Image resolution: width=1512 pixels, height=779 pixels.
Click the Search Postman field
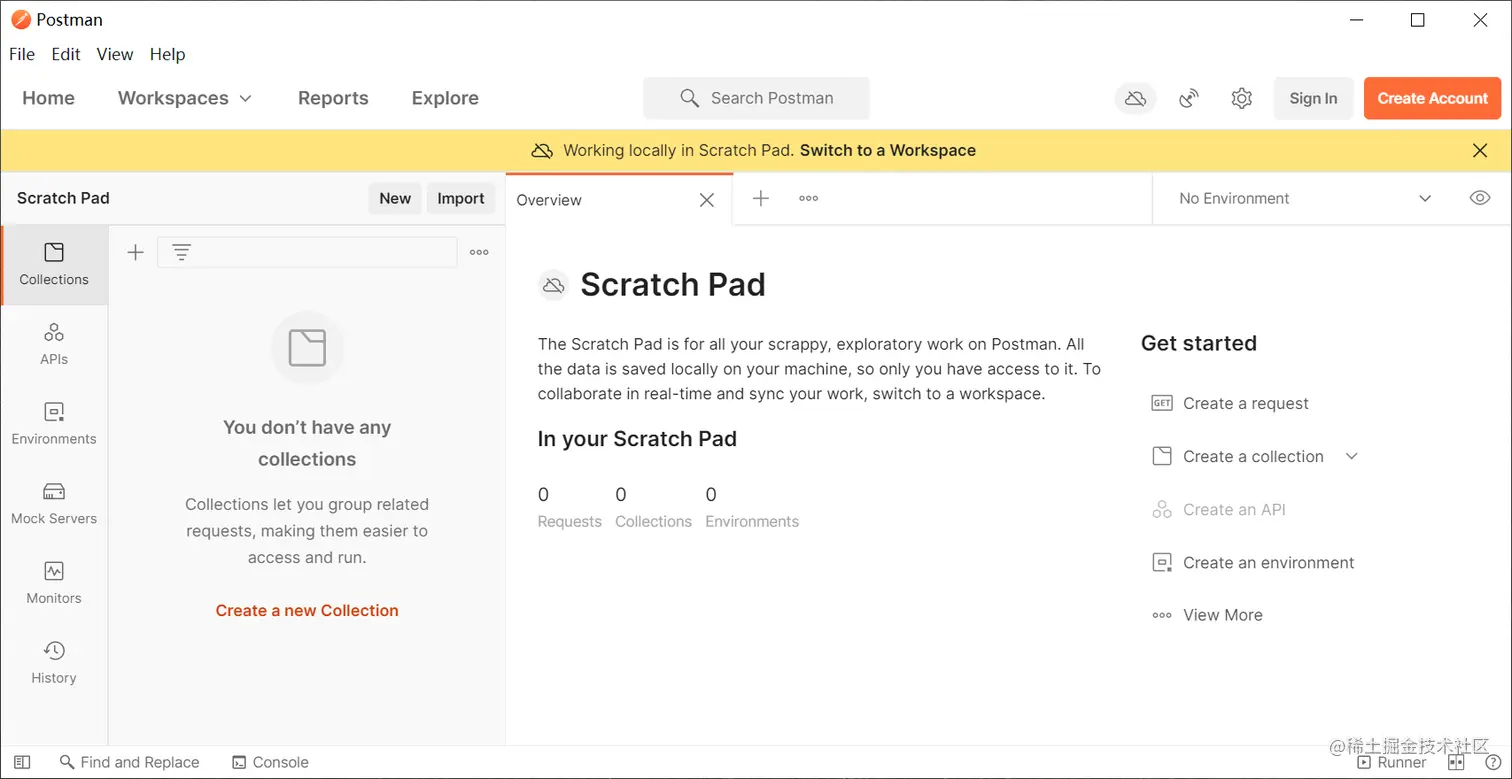756,98
